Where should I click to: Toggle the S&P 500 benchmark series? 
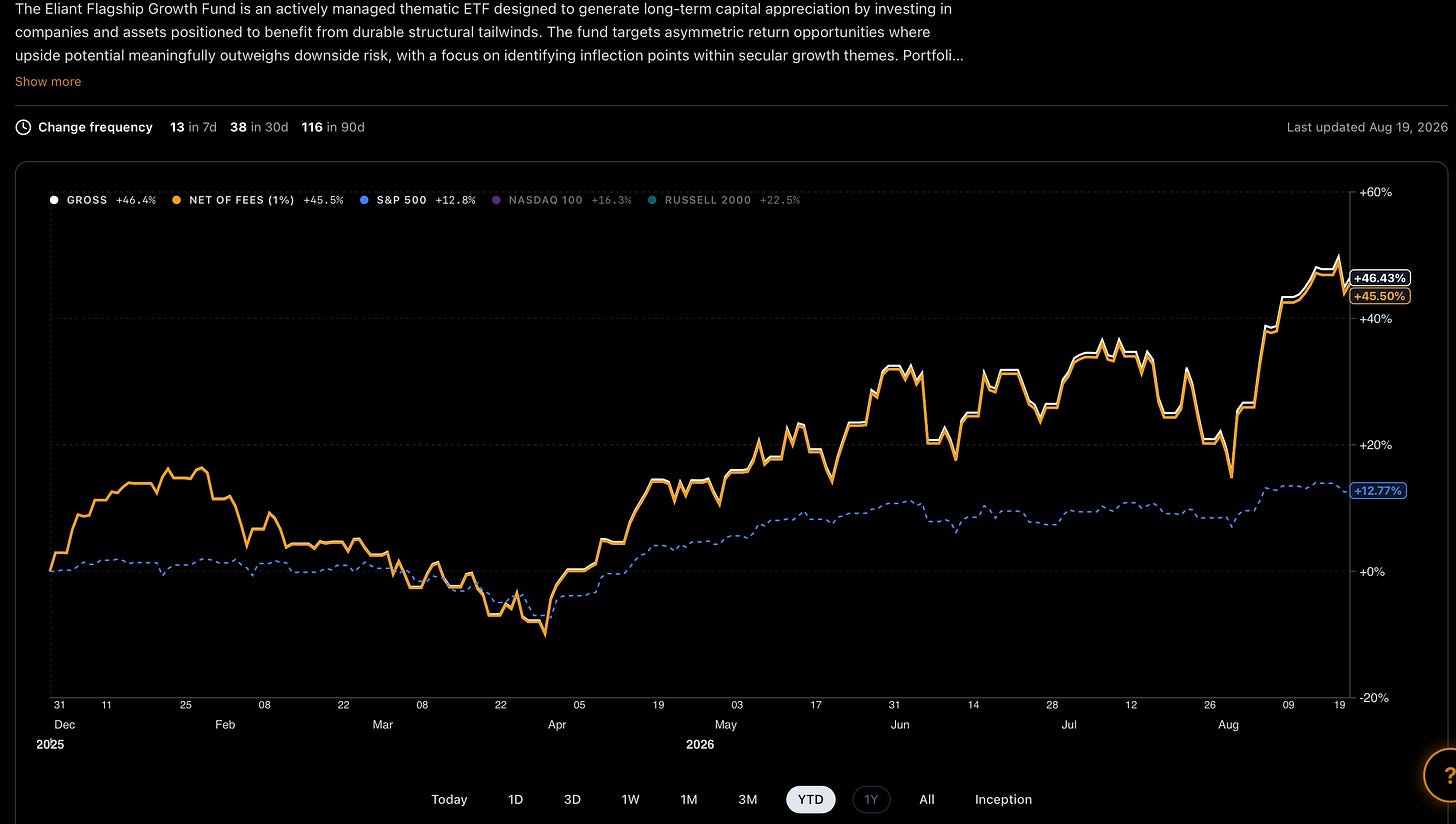coord(417,200)
